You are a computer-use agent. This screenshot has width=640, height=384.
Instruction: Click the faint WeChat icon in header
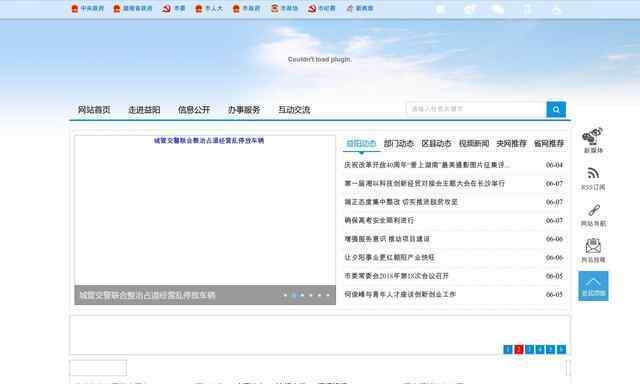pyautogui.click(x=498, y=9)
